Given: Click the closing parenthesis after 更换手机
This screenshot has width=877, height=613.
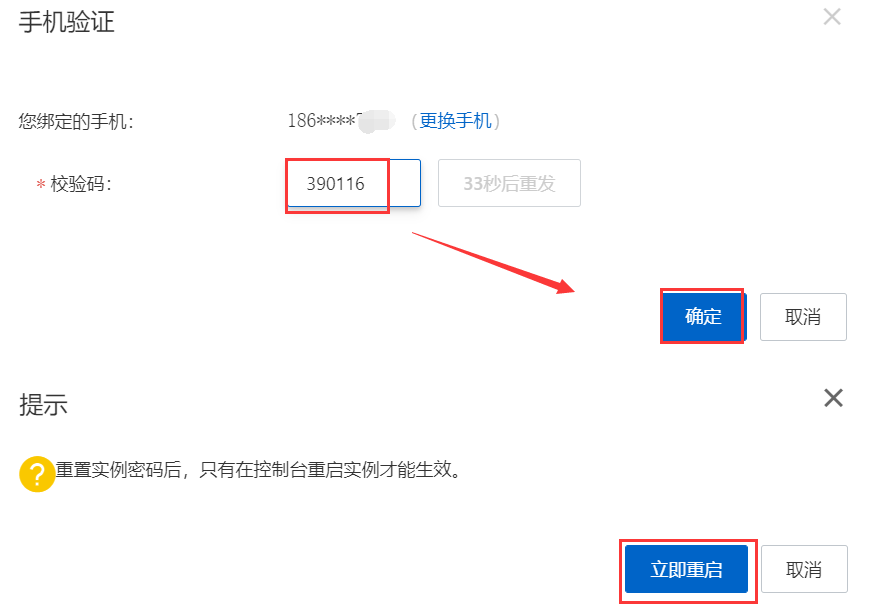Looking at the screenshot, I should click(496, 121).
